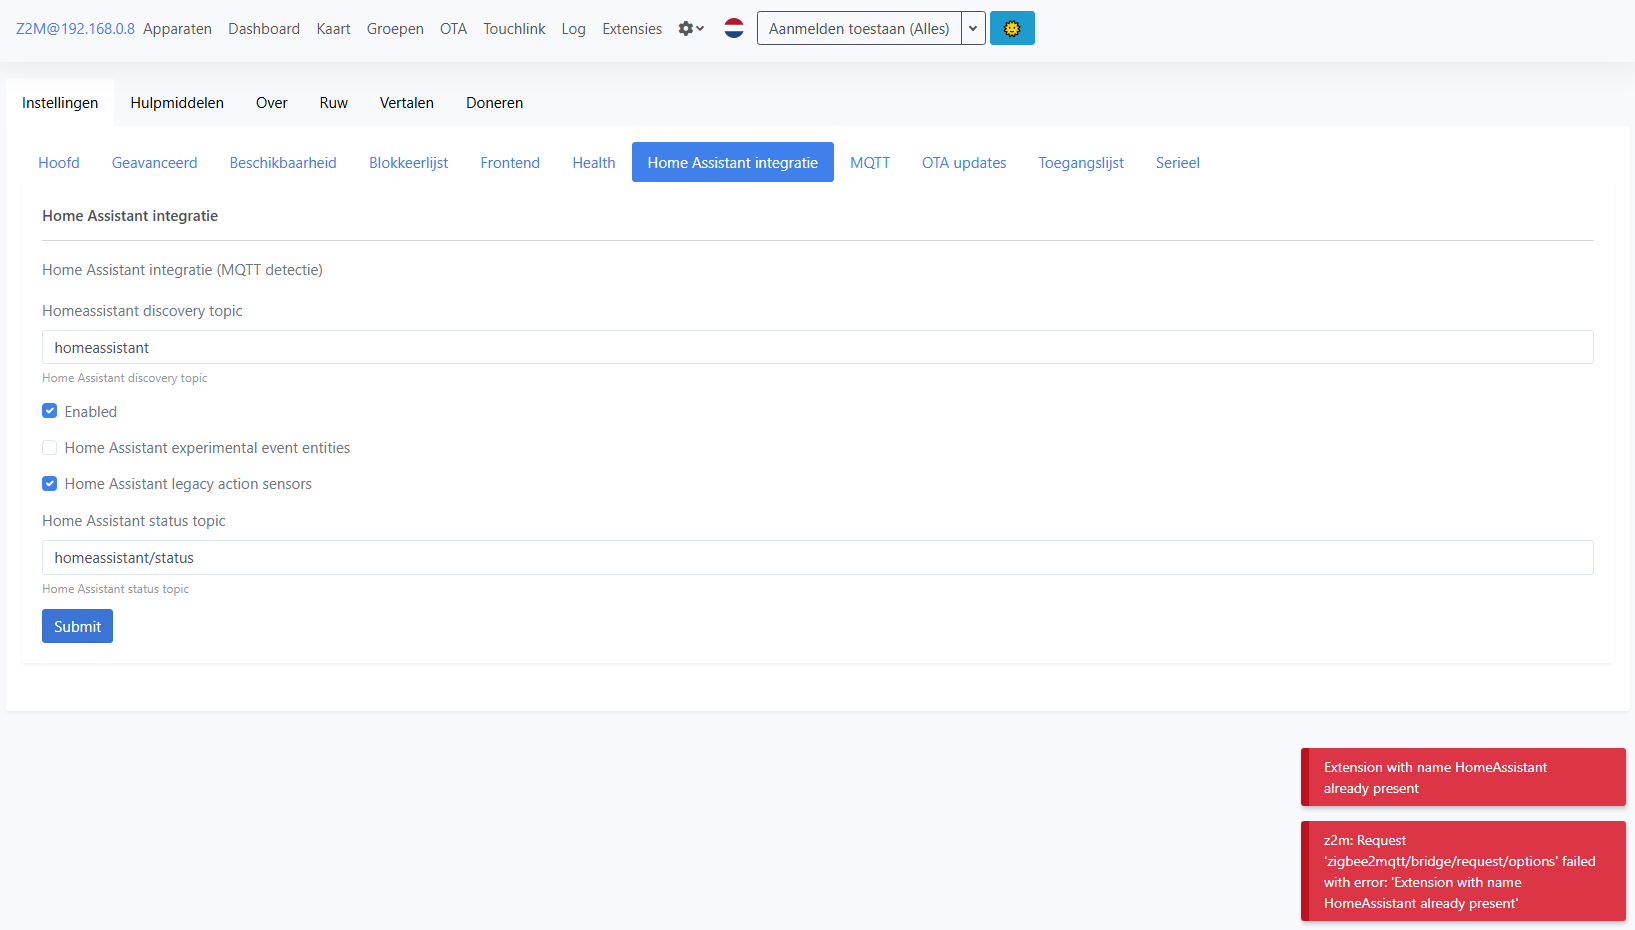This screenshot has height=930, width=1635.
Task: Go to the Kaart view
Action: point(333,28)
